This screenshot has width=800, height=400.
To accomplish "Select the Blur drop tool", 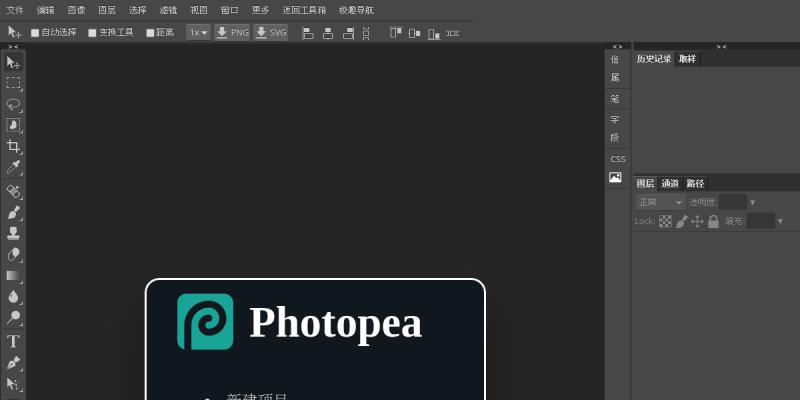I will (13, 296).
